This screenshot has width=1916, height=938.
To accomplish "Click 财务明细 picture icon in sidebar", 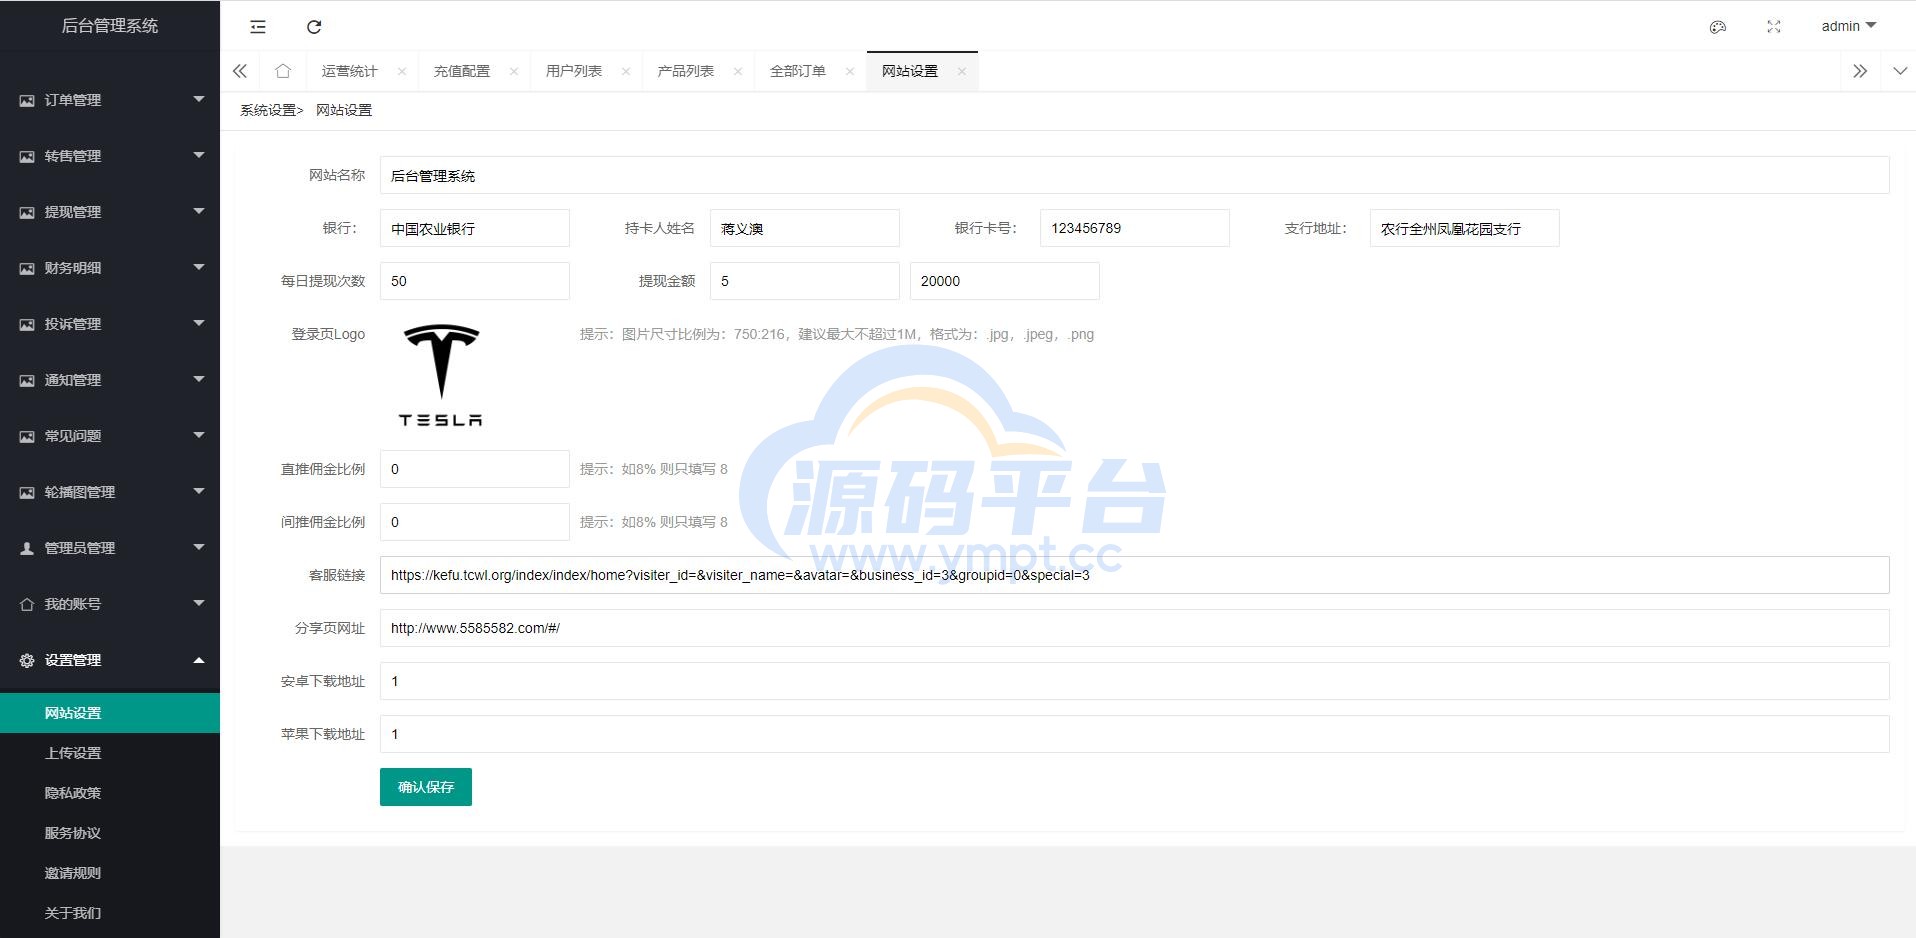I will coord(27,268).
